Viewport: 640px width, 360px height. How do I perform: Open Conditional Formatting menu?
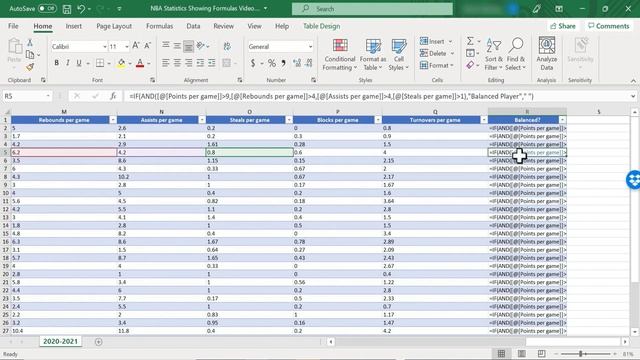(x=340, y=55)
